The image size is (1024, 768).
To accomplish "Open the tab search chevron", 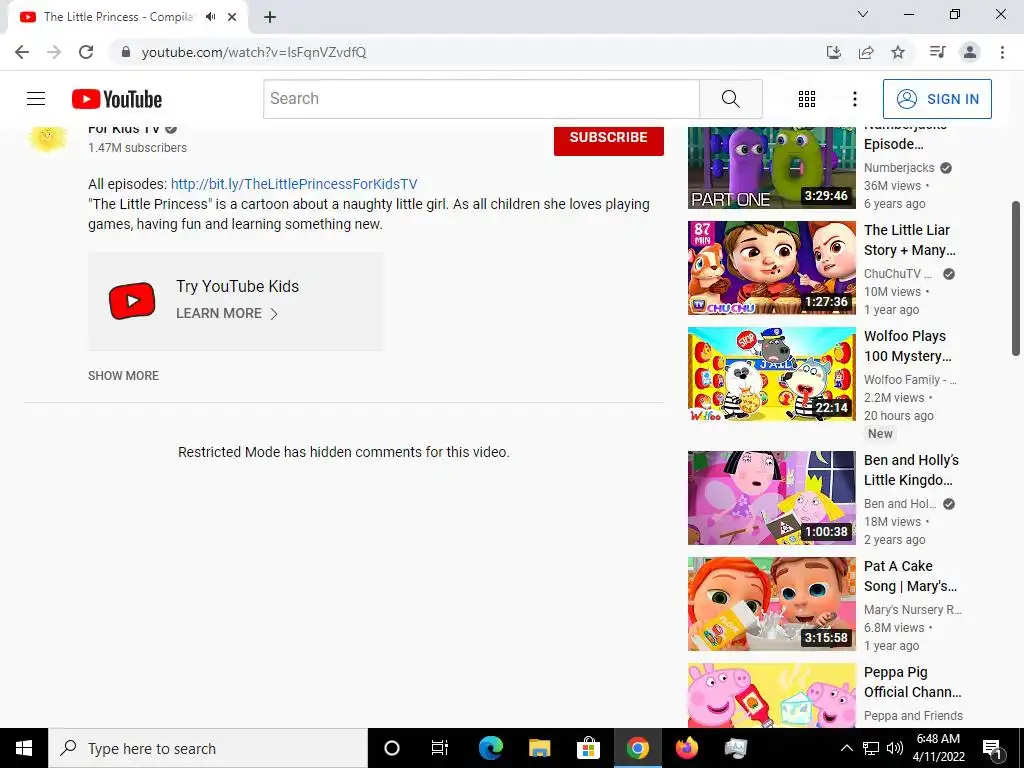I will [863, 14].
